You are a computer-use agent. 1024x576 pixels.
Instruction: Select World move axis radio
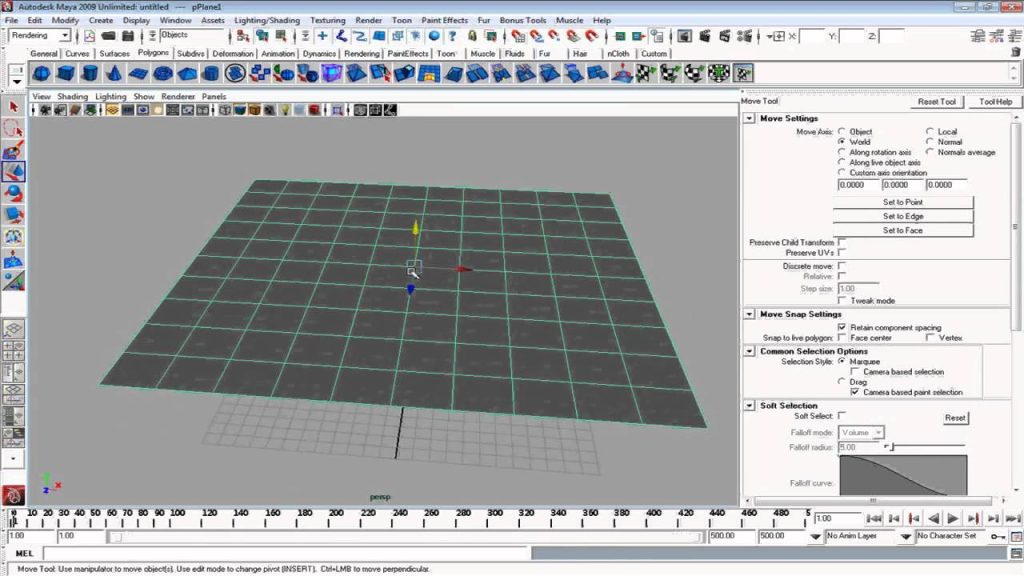pyautogui.click(x=841, y=142)
